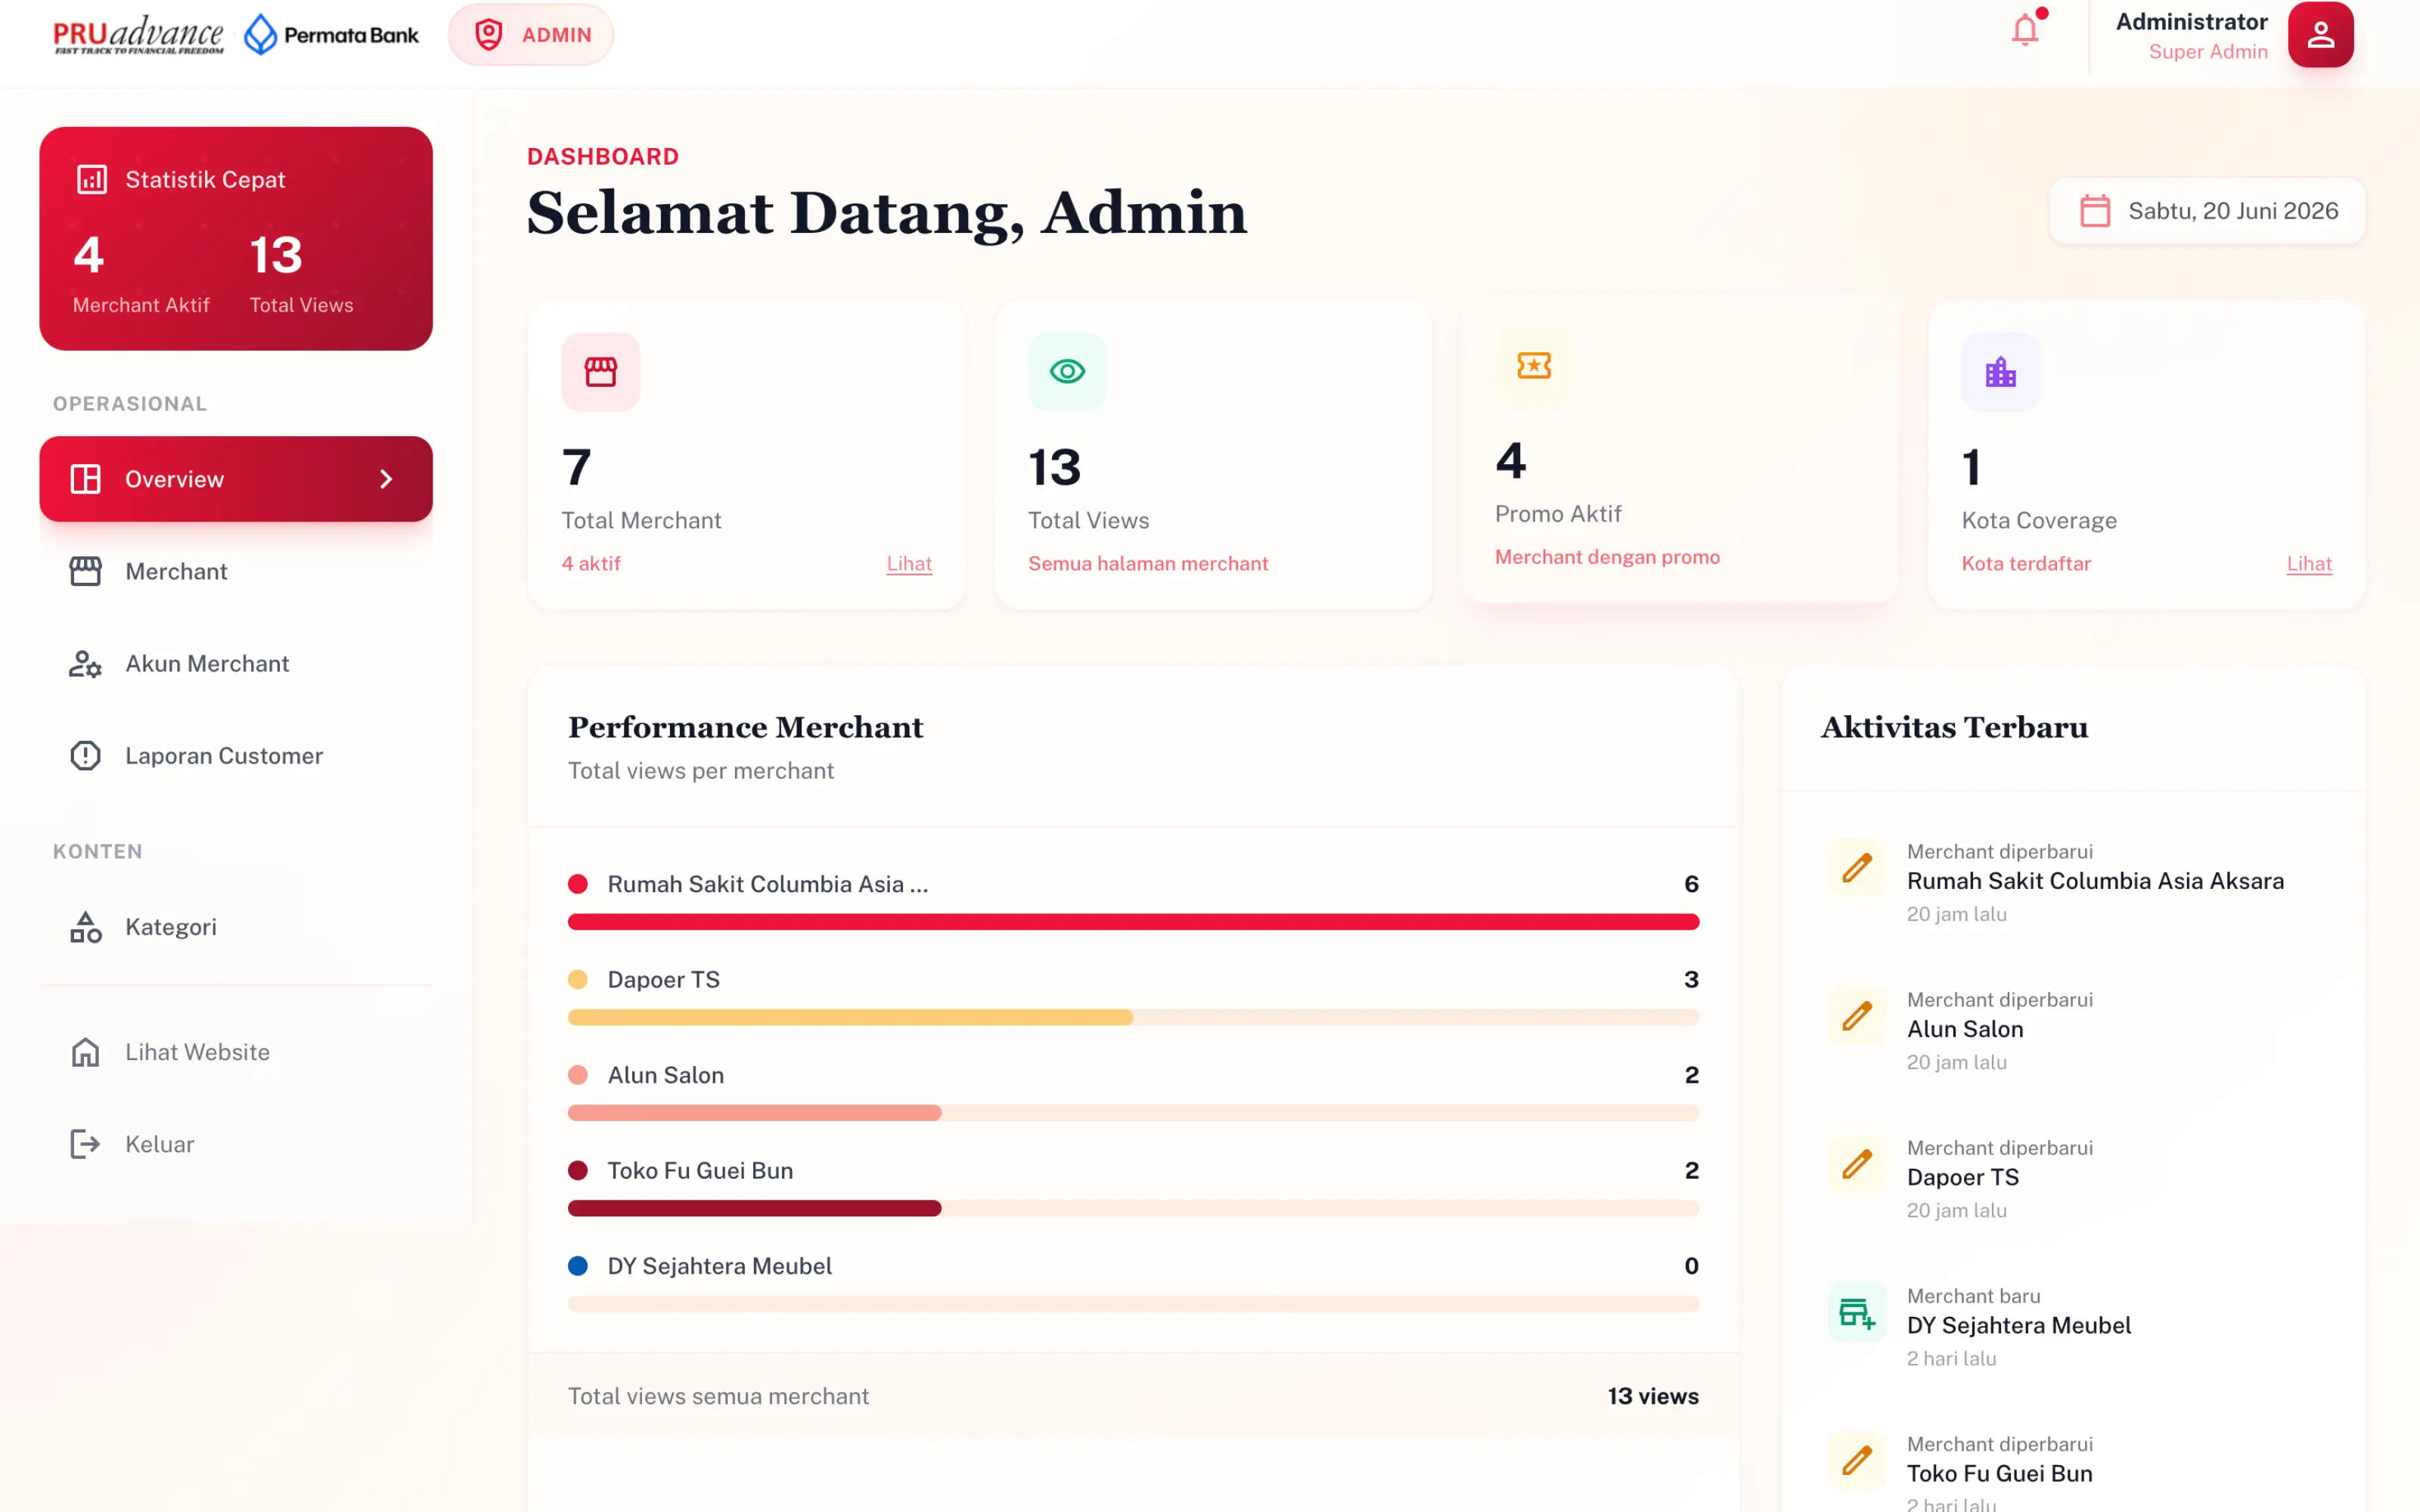Viewport: 2420px width, 1512px height.
Task: Open 'DY Sejahtera Meubel' in Aktivitas Terbaru
Action: tap(2019, 1325)
